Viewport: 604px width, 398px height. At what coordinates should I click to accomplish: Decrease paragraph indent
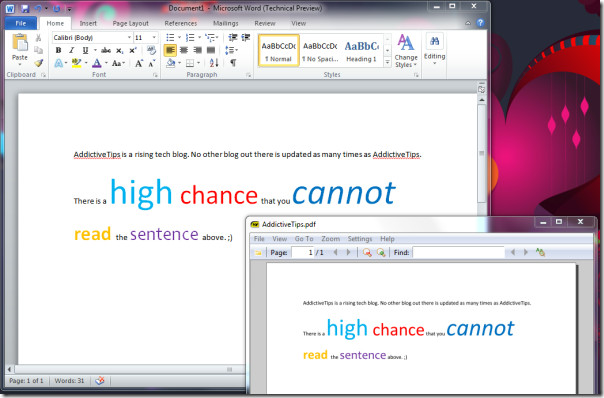(x=233, y=37)
